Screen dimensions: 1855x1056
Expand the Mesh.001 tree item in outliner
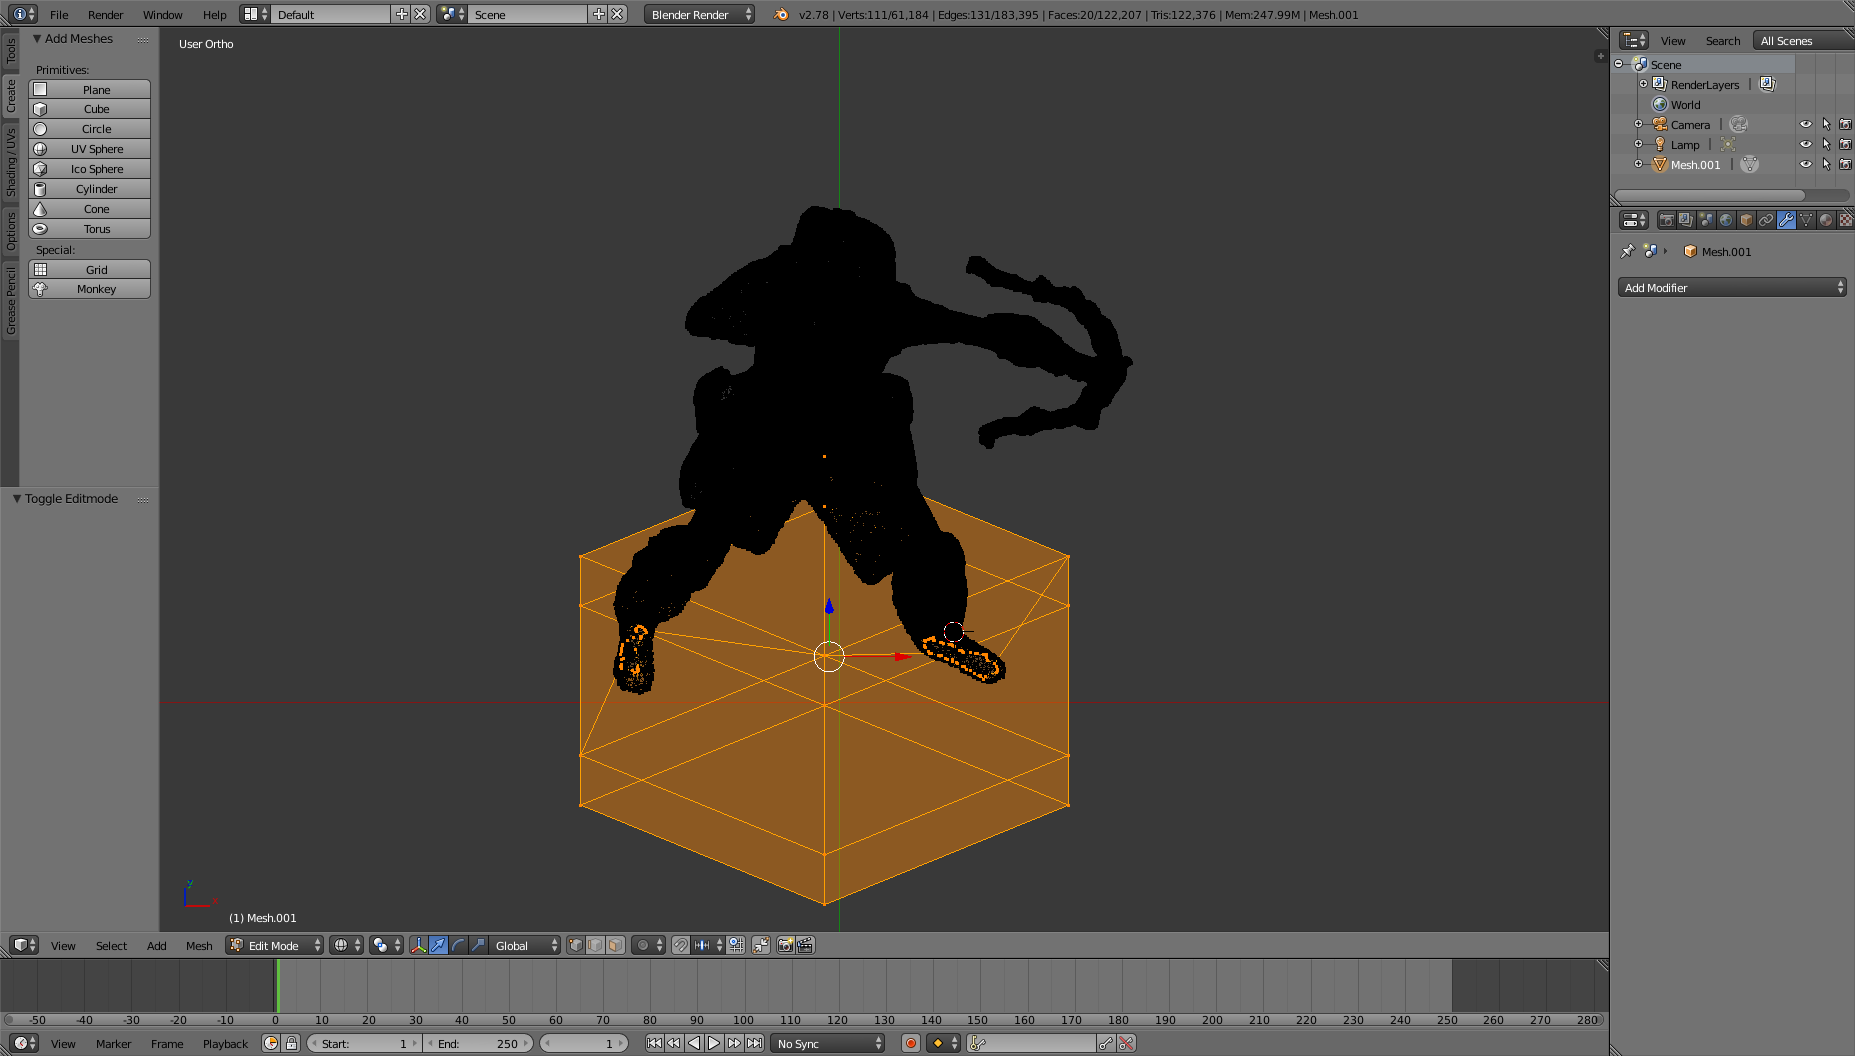(1638, 164)
